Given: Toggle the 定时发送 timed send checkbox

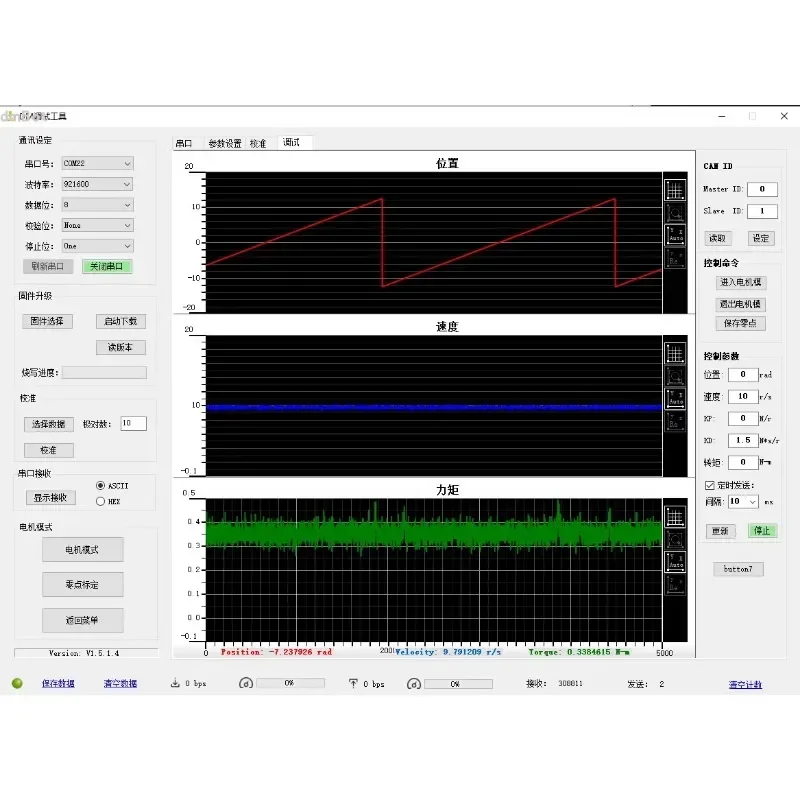Looking at the screenshot, I should point(710,485).
